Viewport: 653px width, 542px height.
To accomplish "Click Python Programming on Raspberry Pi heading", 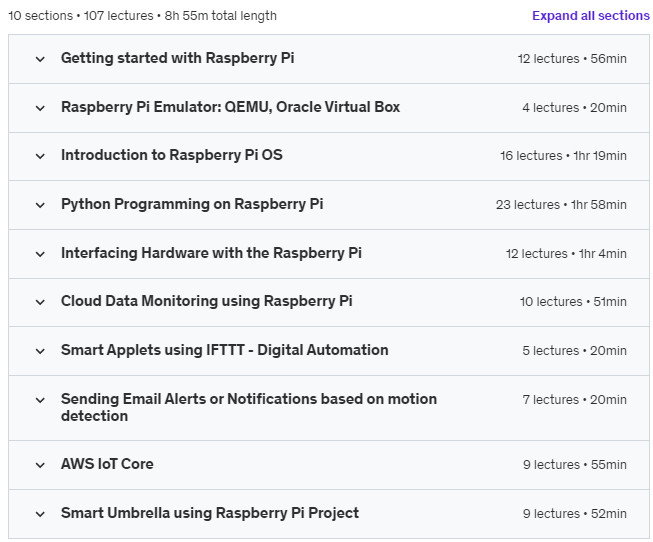I will click(x=192, y=204).
